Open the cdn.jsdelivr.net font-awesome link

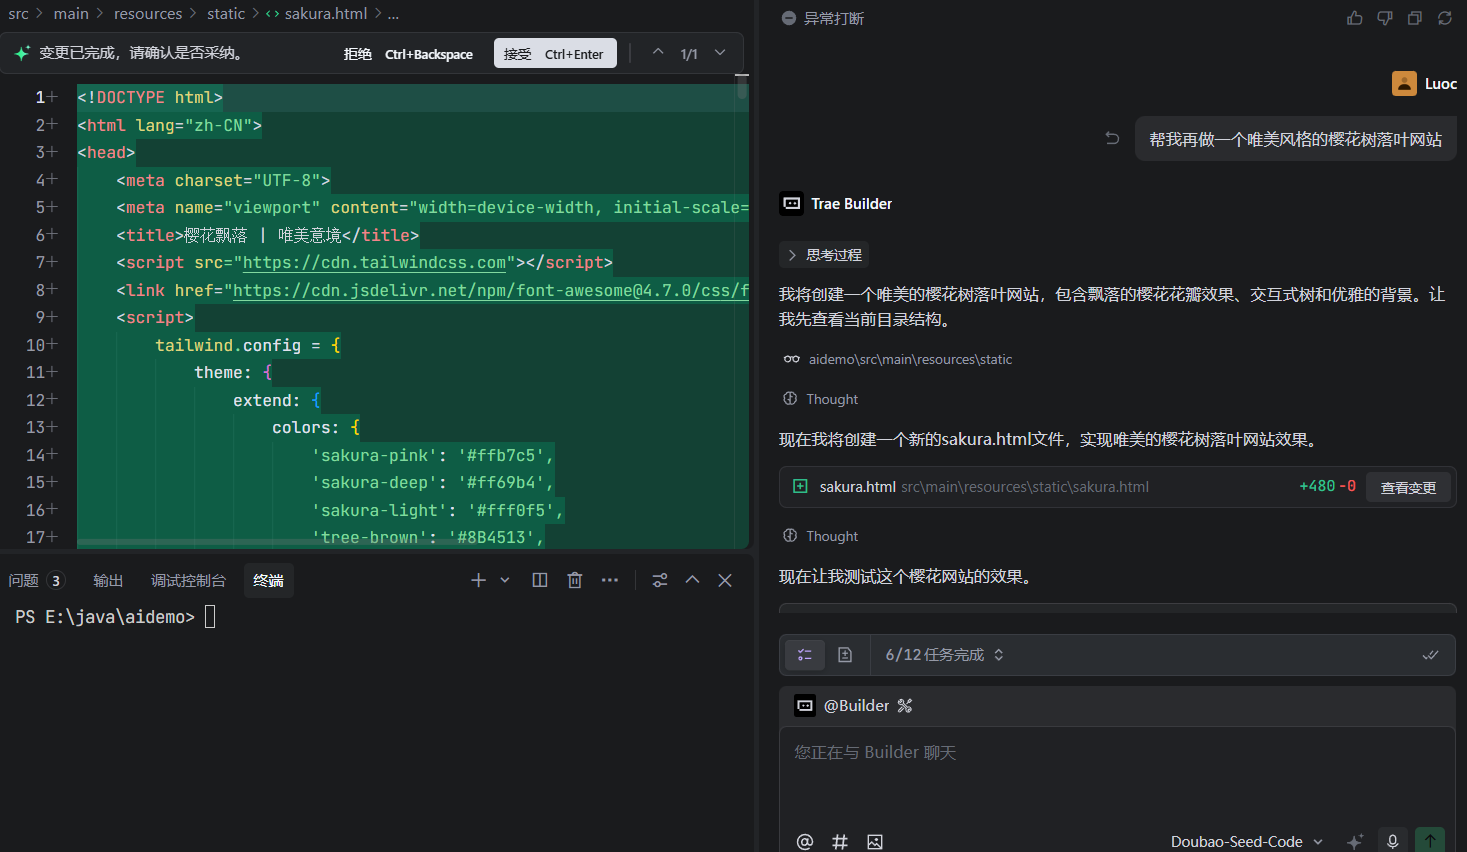pos(490,291)
